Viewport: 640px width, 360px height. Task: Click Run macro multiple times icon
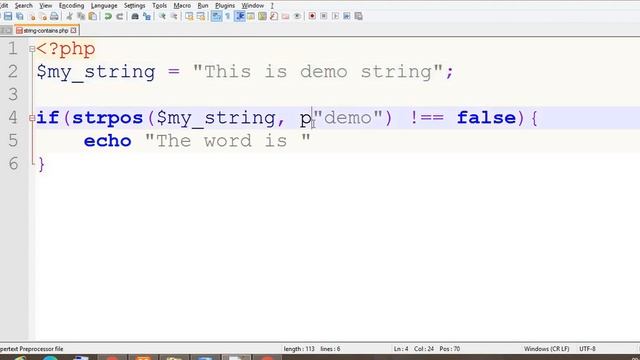[347, 16]
